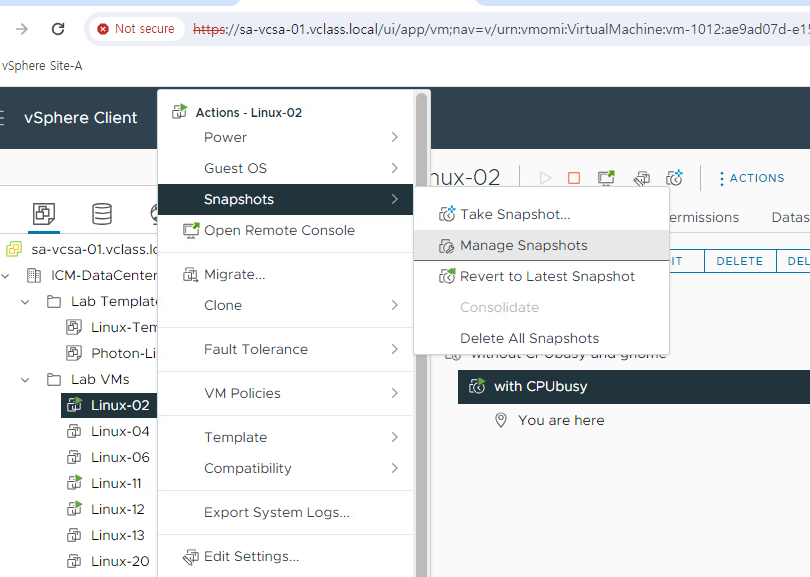The image size is (810, 577).
Task: Select the Lab VMs folder
Action: point(100,379)
